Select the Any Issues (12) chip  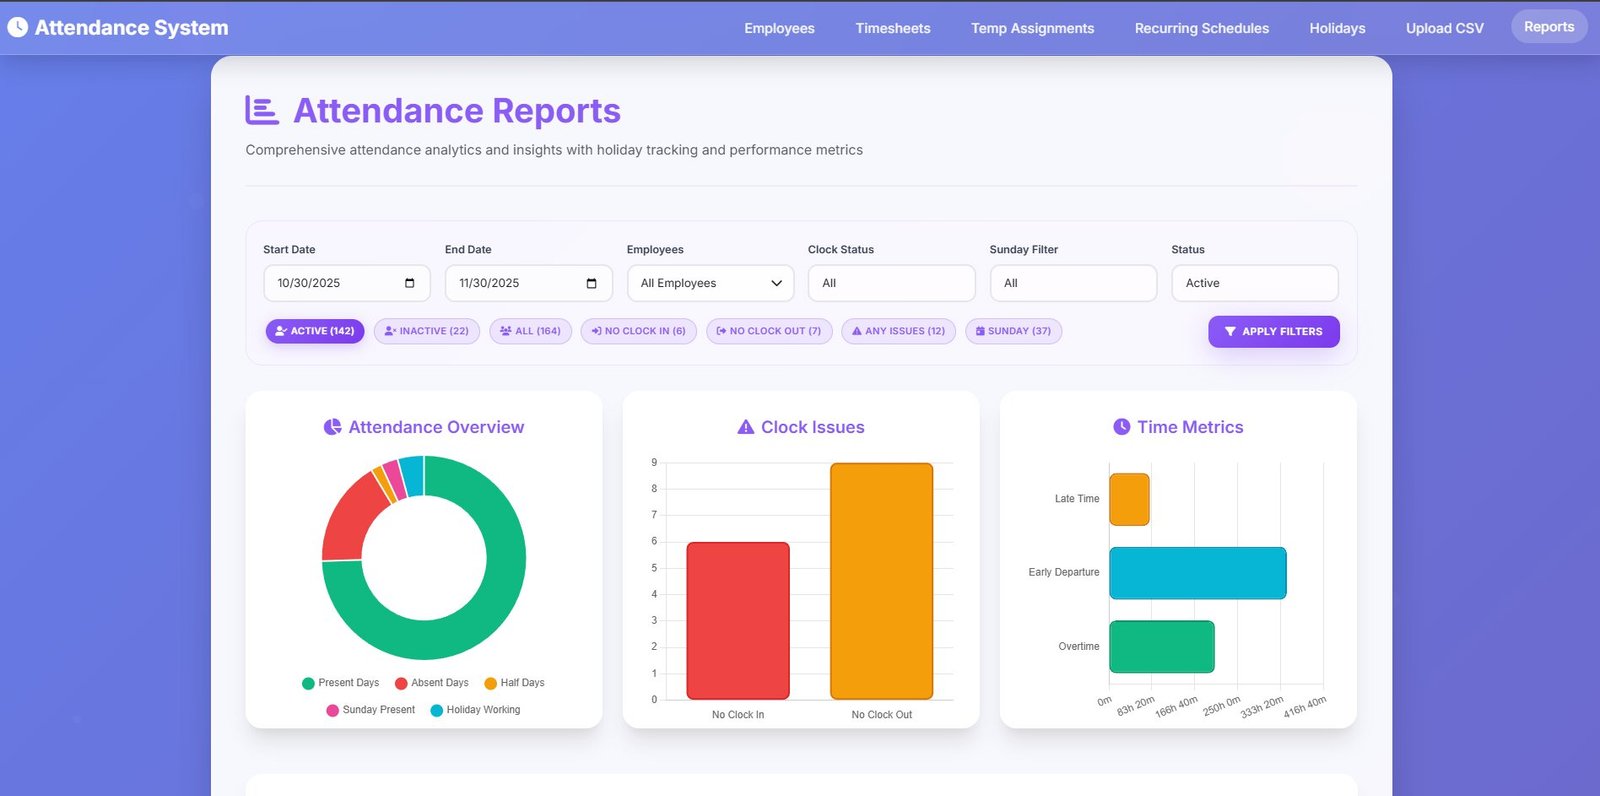tap(899, 331)
